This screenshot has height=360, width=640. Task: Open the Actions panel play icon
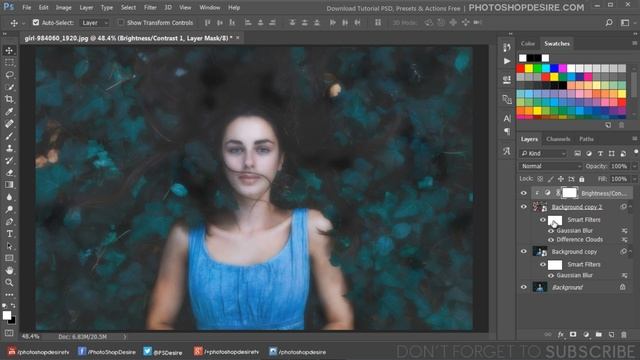[507, 61]
